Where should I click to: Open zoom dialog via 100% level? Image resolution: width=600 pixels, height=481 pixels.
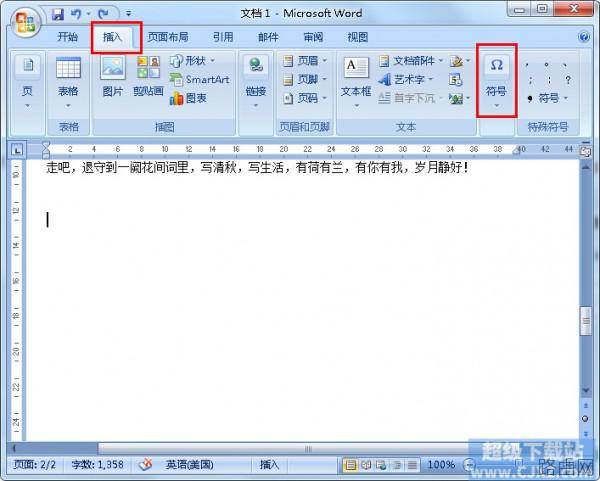click(x=441, y=465)
